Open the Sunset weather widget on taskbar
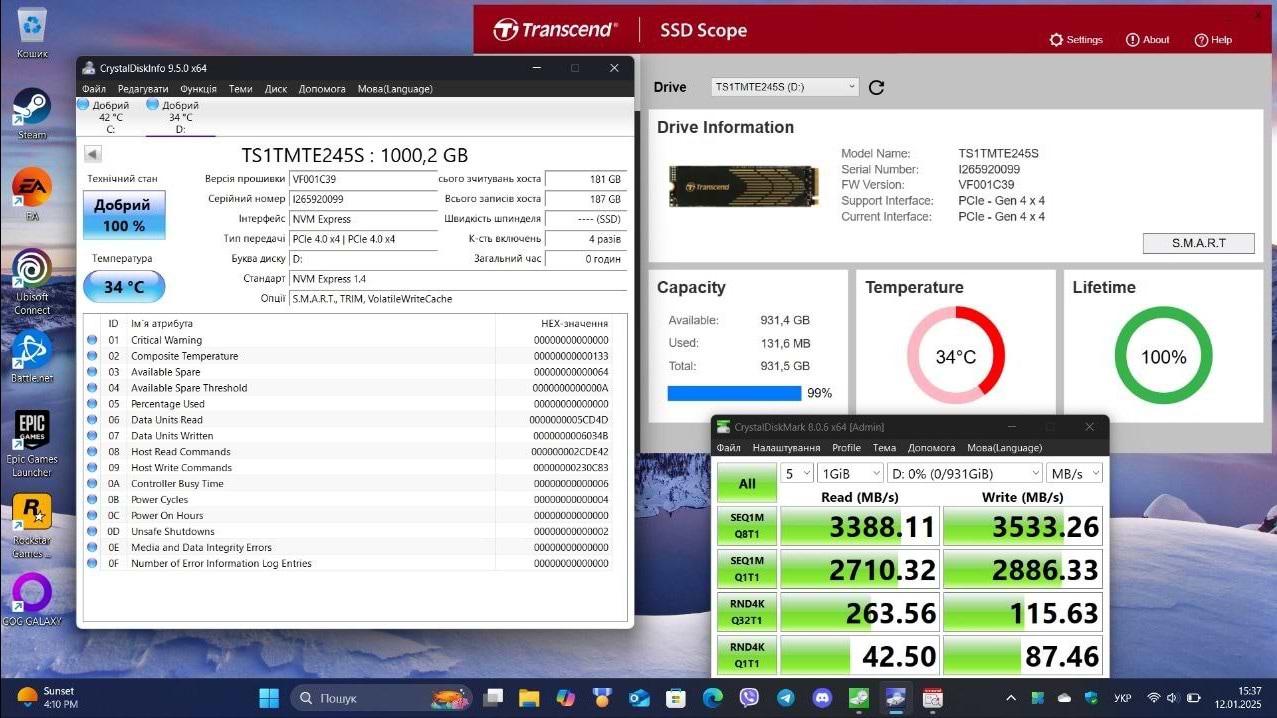The image size is (1277, 718). pyautogui.click(x=47, y=697)
